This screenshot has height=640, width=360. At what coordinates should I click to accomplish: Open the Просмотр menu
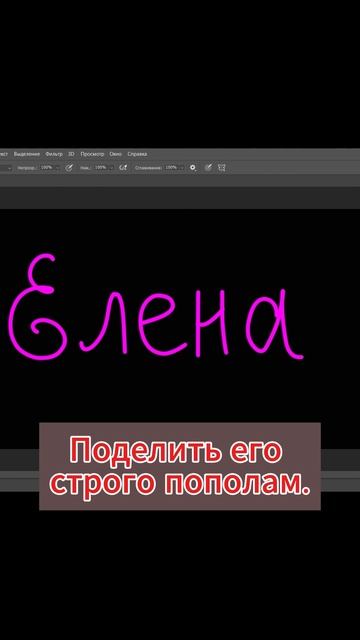pyautogui.click(x=92, y=154)
